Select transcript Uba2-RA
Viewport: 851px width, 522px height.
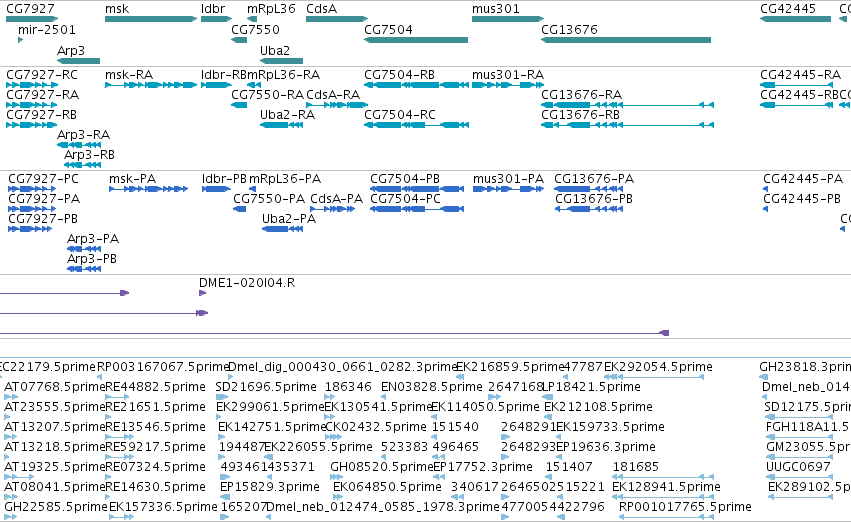pyautogui.click(x=288, y=115)
